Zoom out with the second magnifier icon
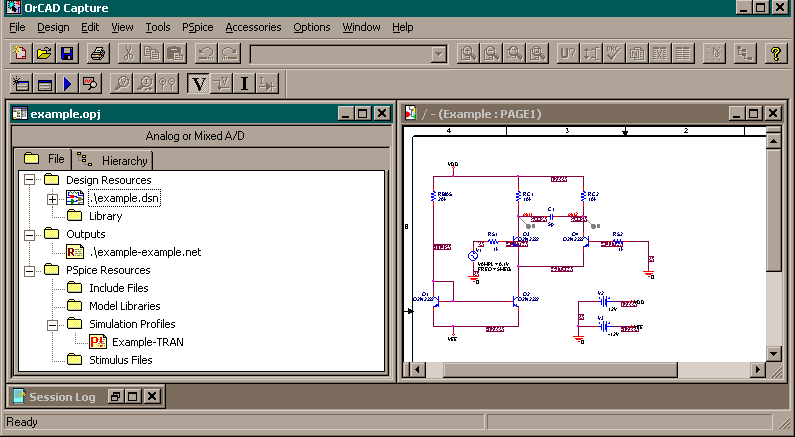This screenshot has height=437, width=795. tap(491, 53)
